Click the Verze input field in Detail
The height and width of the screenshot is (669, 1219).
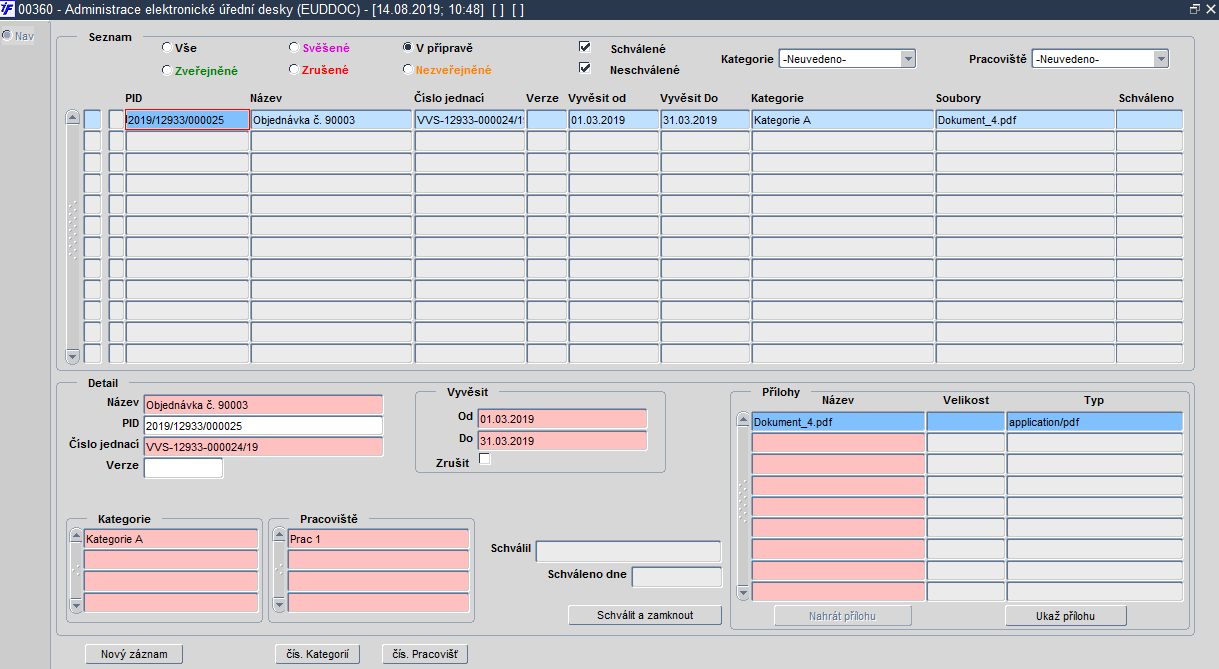(x=184, y=468)
